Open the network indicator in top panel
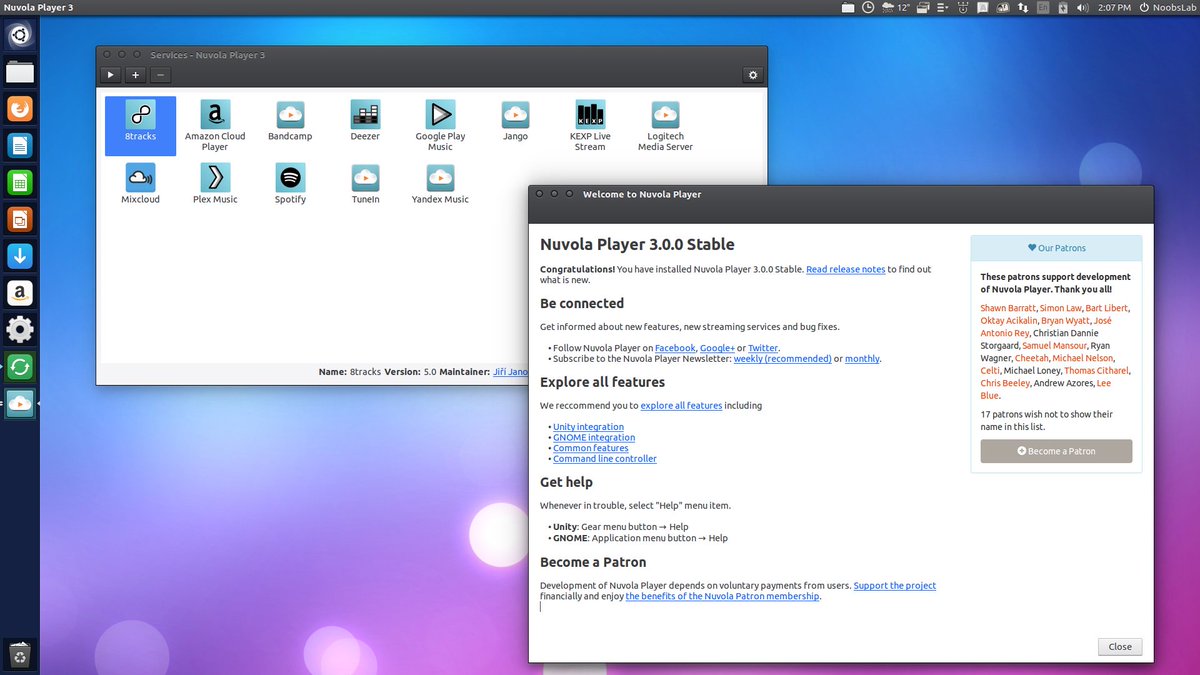1200x675 pixels. pos(1022,8)
